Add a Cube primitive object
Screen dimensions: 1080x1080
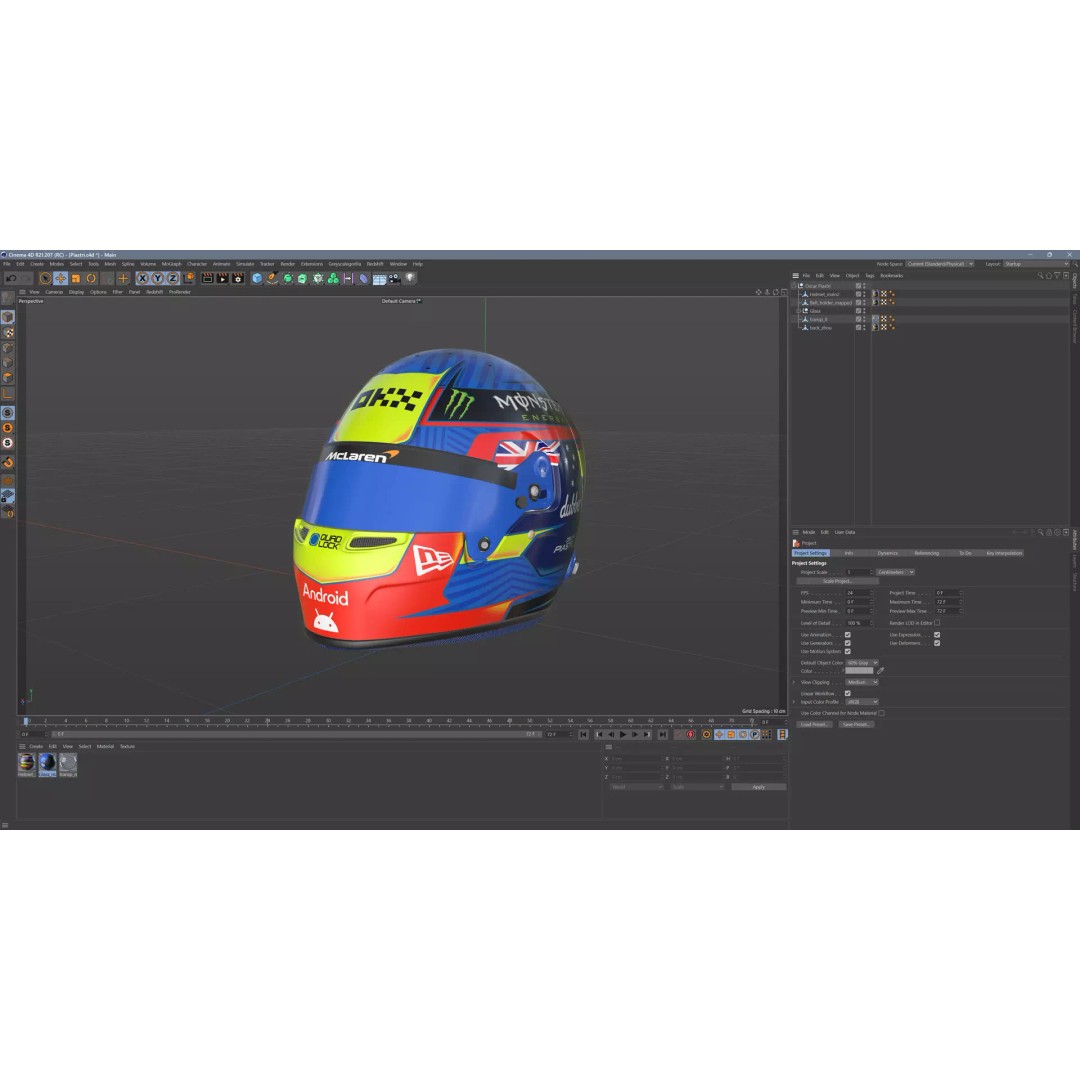(x=257, y=278)
